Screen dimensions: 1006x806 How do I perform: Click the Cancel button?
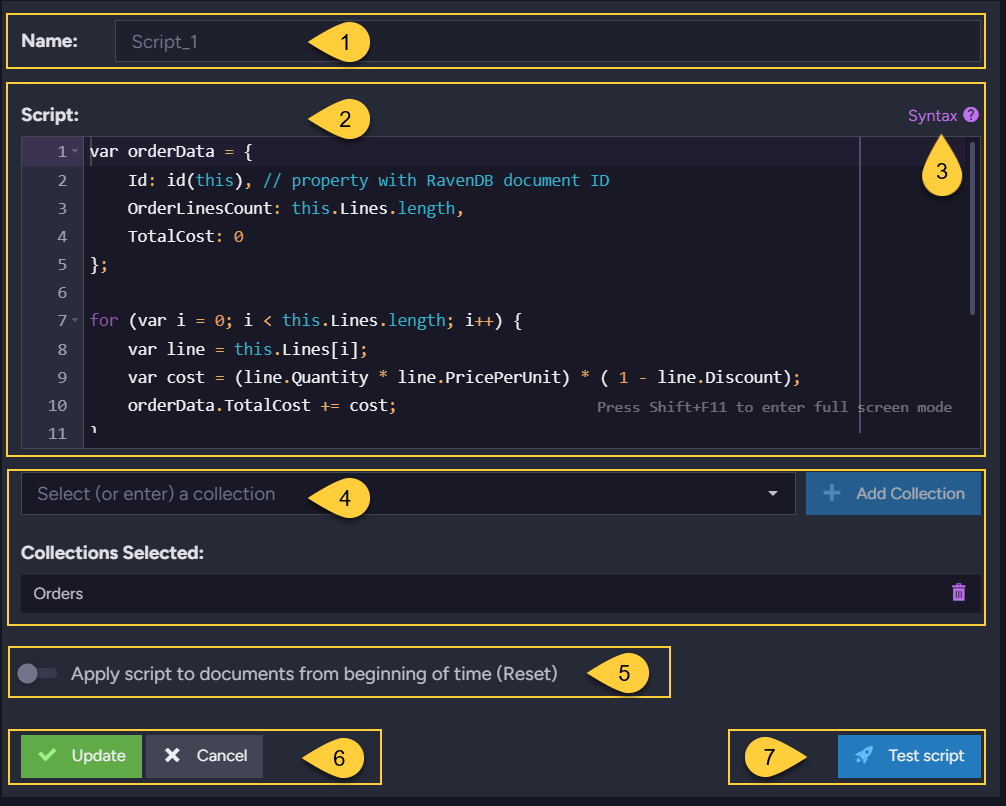(x=205, y=756)
